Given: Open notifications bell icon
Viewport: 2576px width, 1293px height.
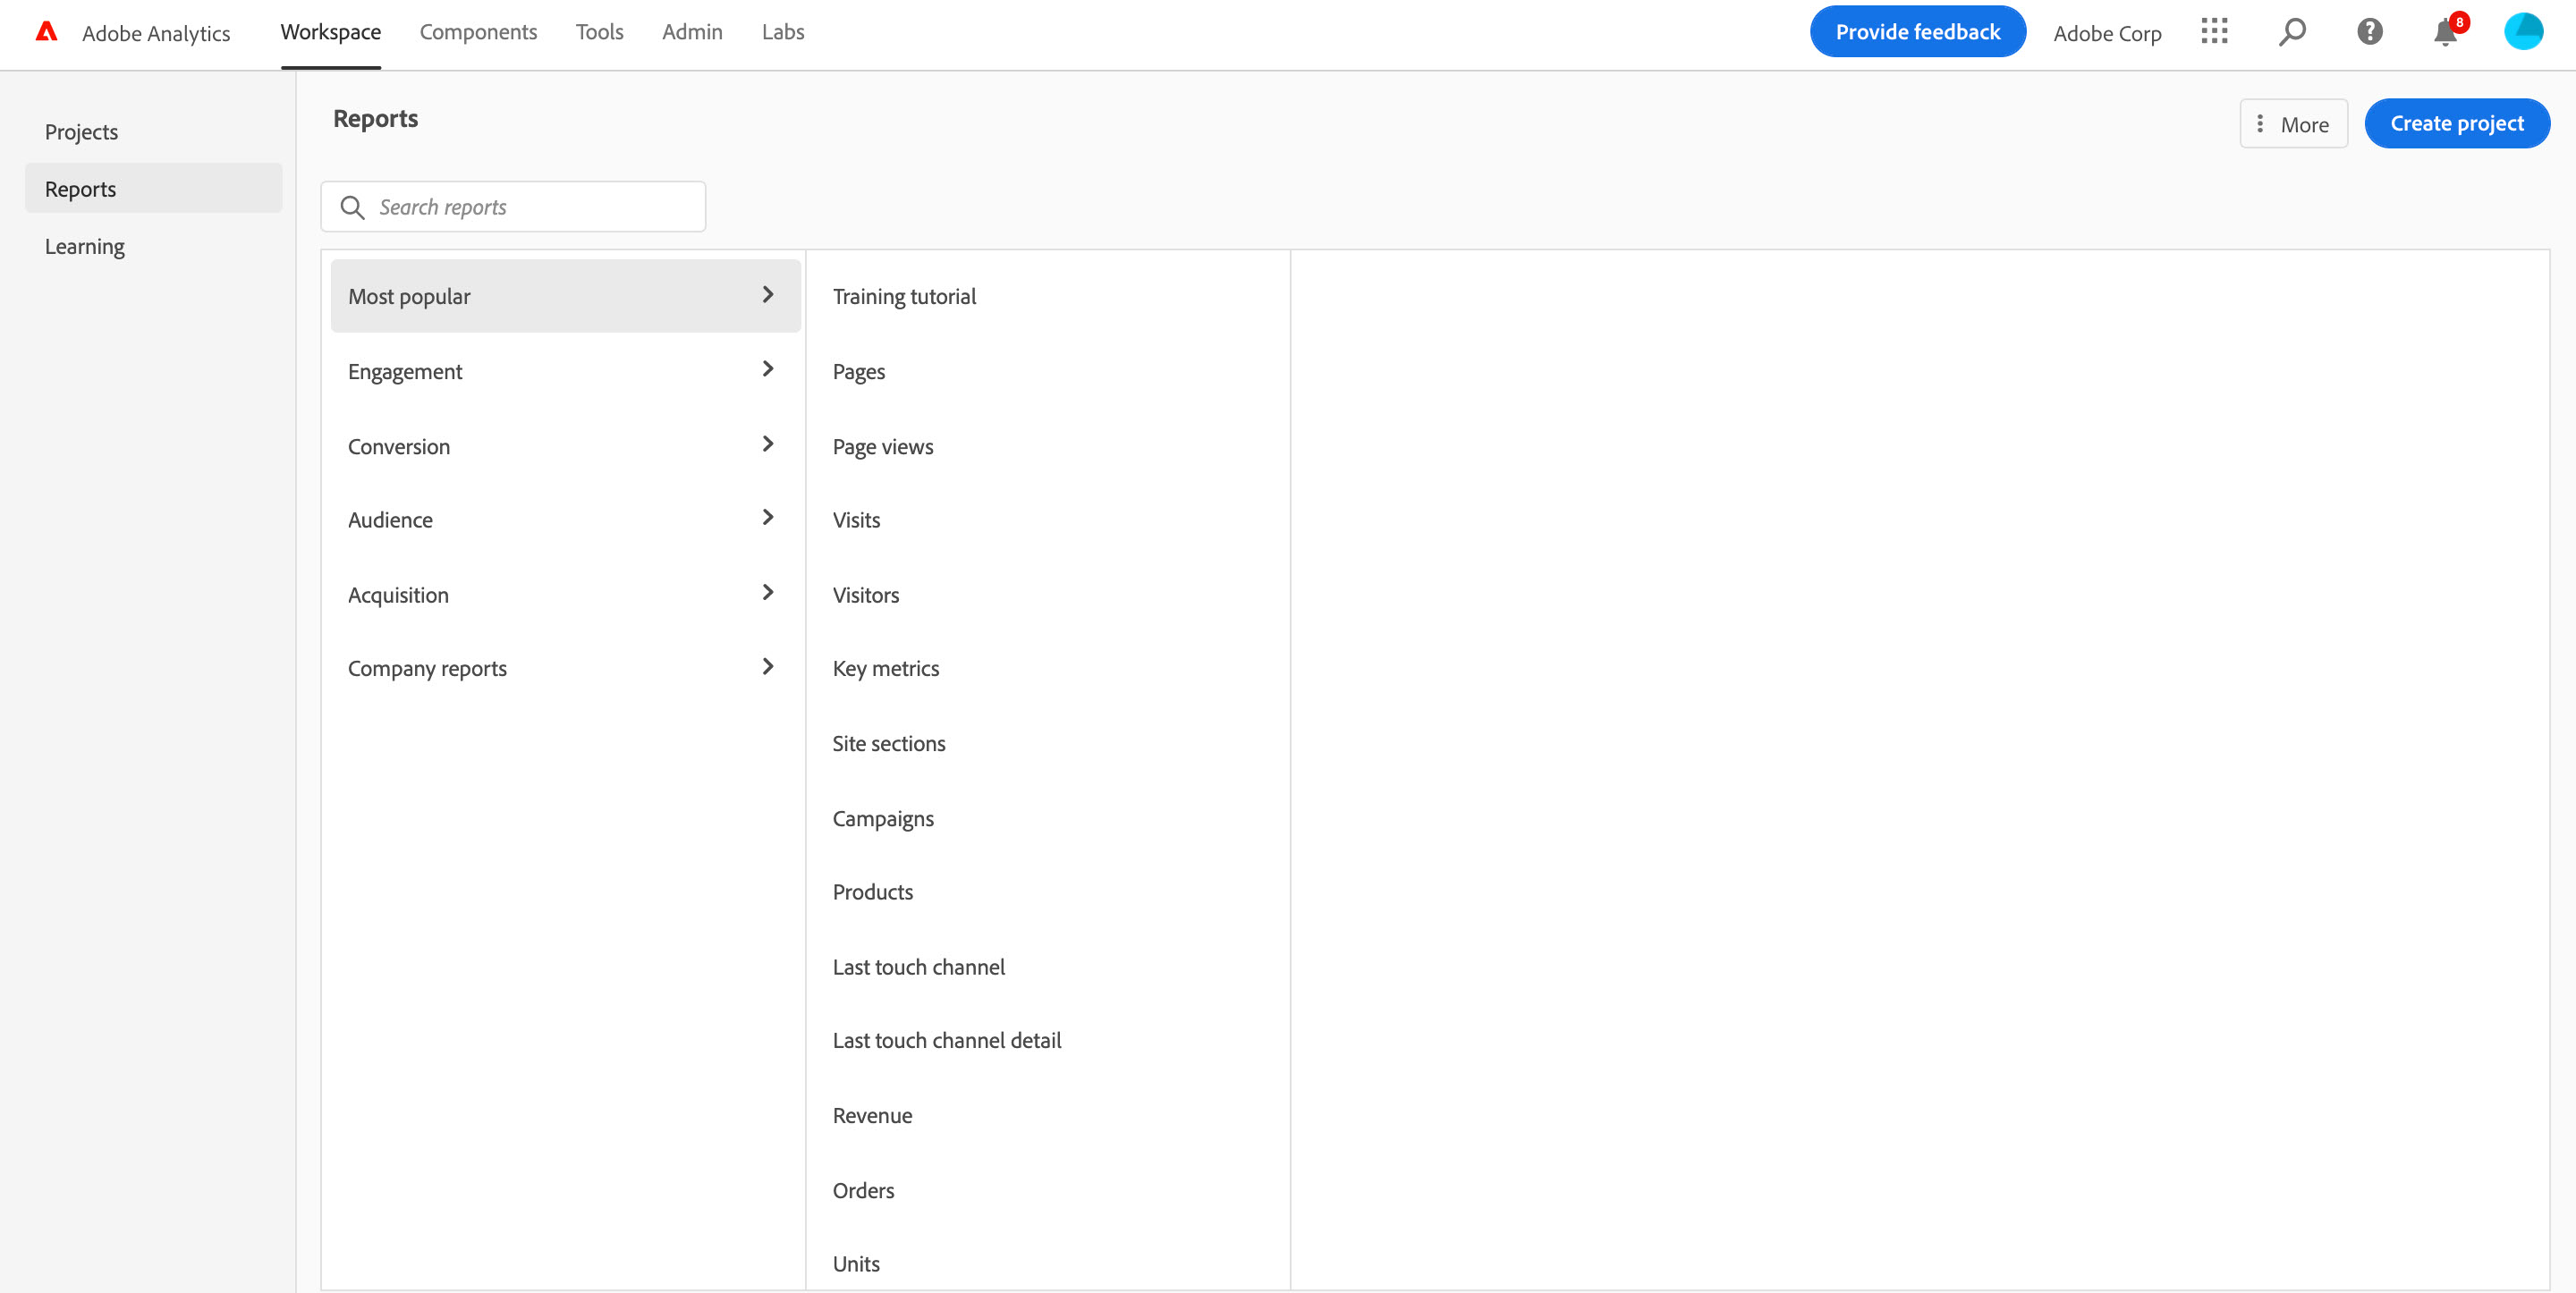Looking at the screenshot, I should pos(2445,33).
